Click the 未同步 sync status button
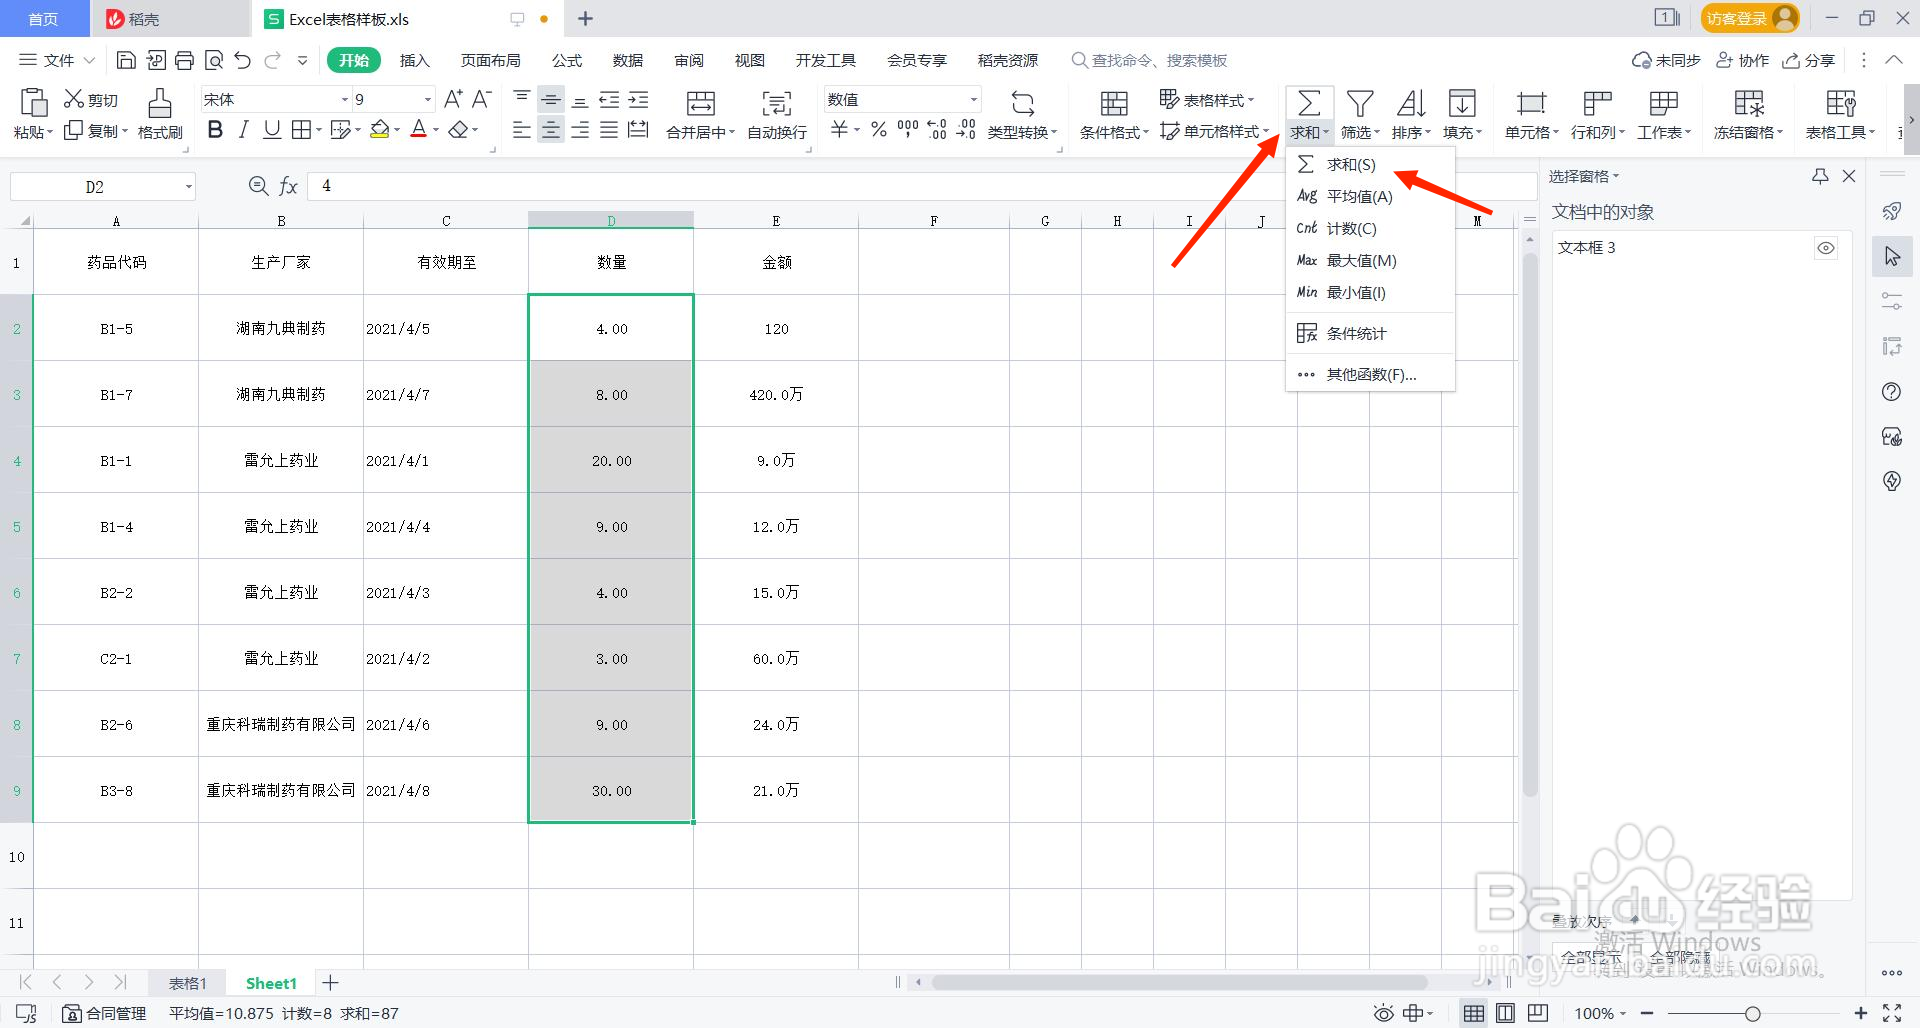Screen dimensions: 1920x1028 (1666, 61)
